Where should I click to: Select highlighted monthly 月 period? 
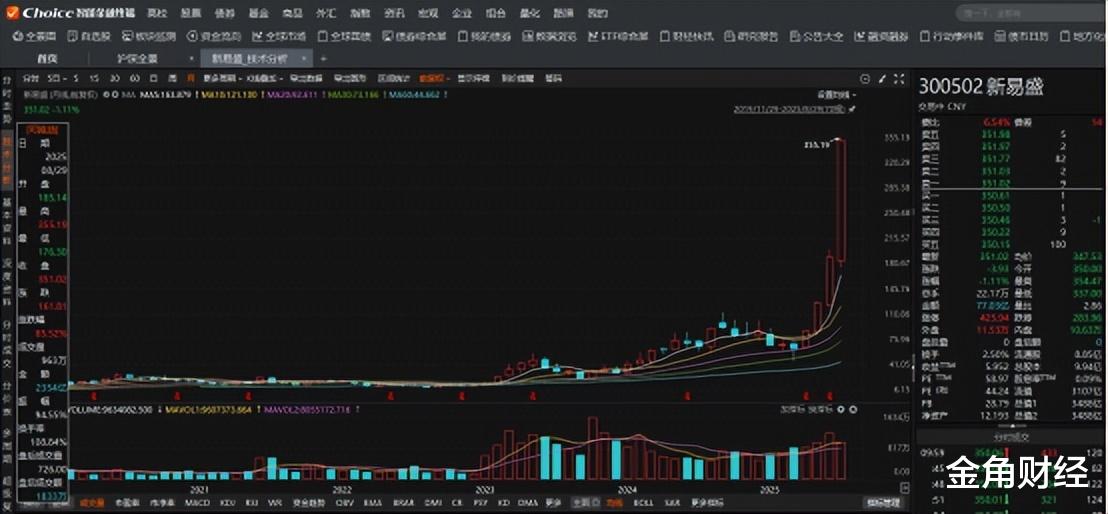coord(189,78)
